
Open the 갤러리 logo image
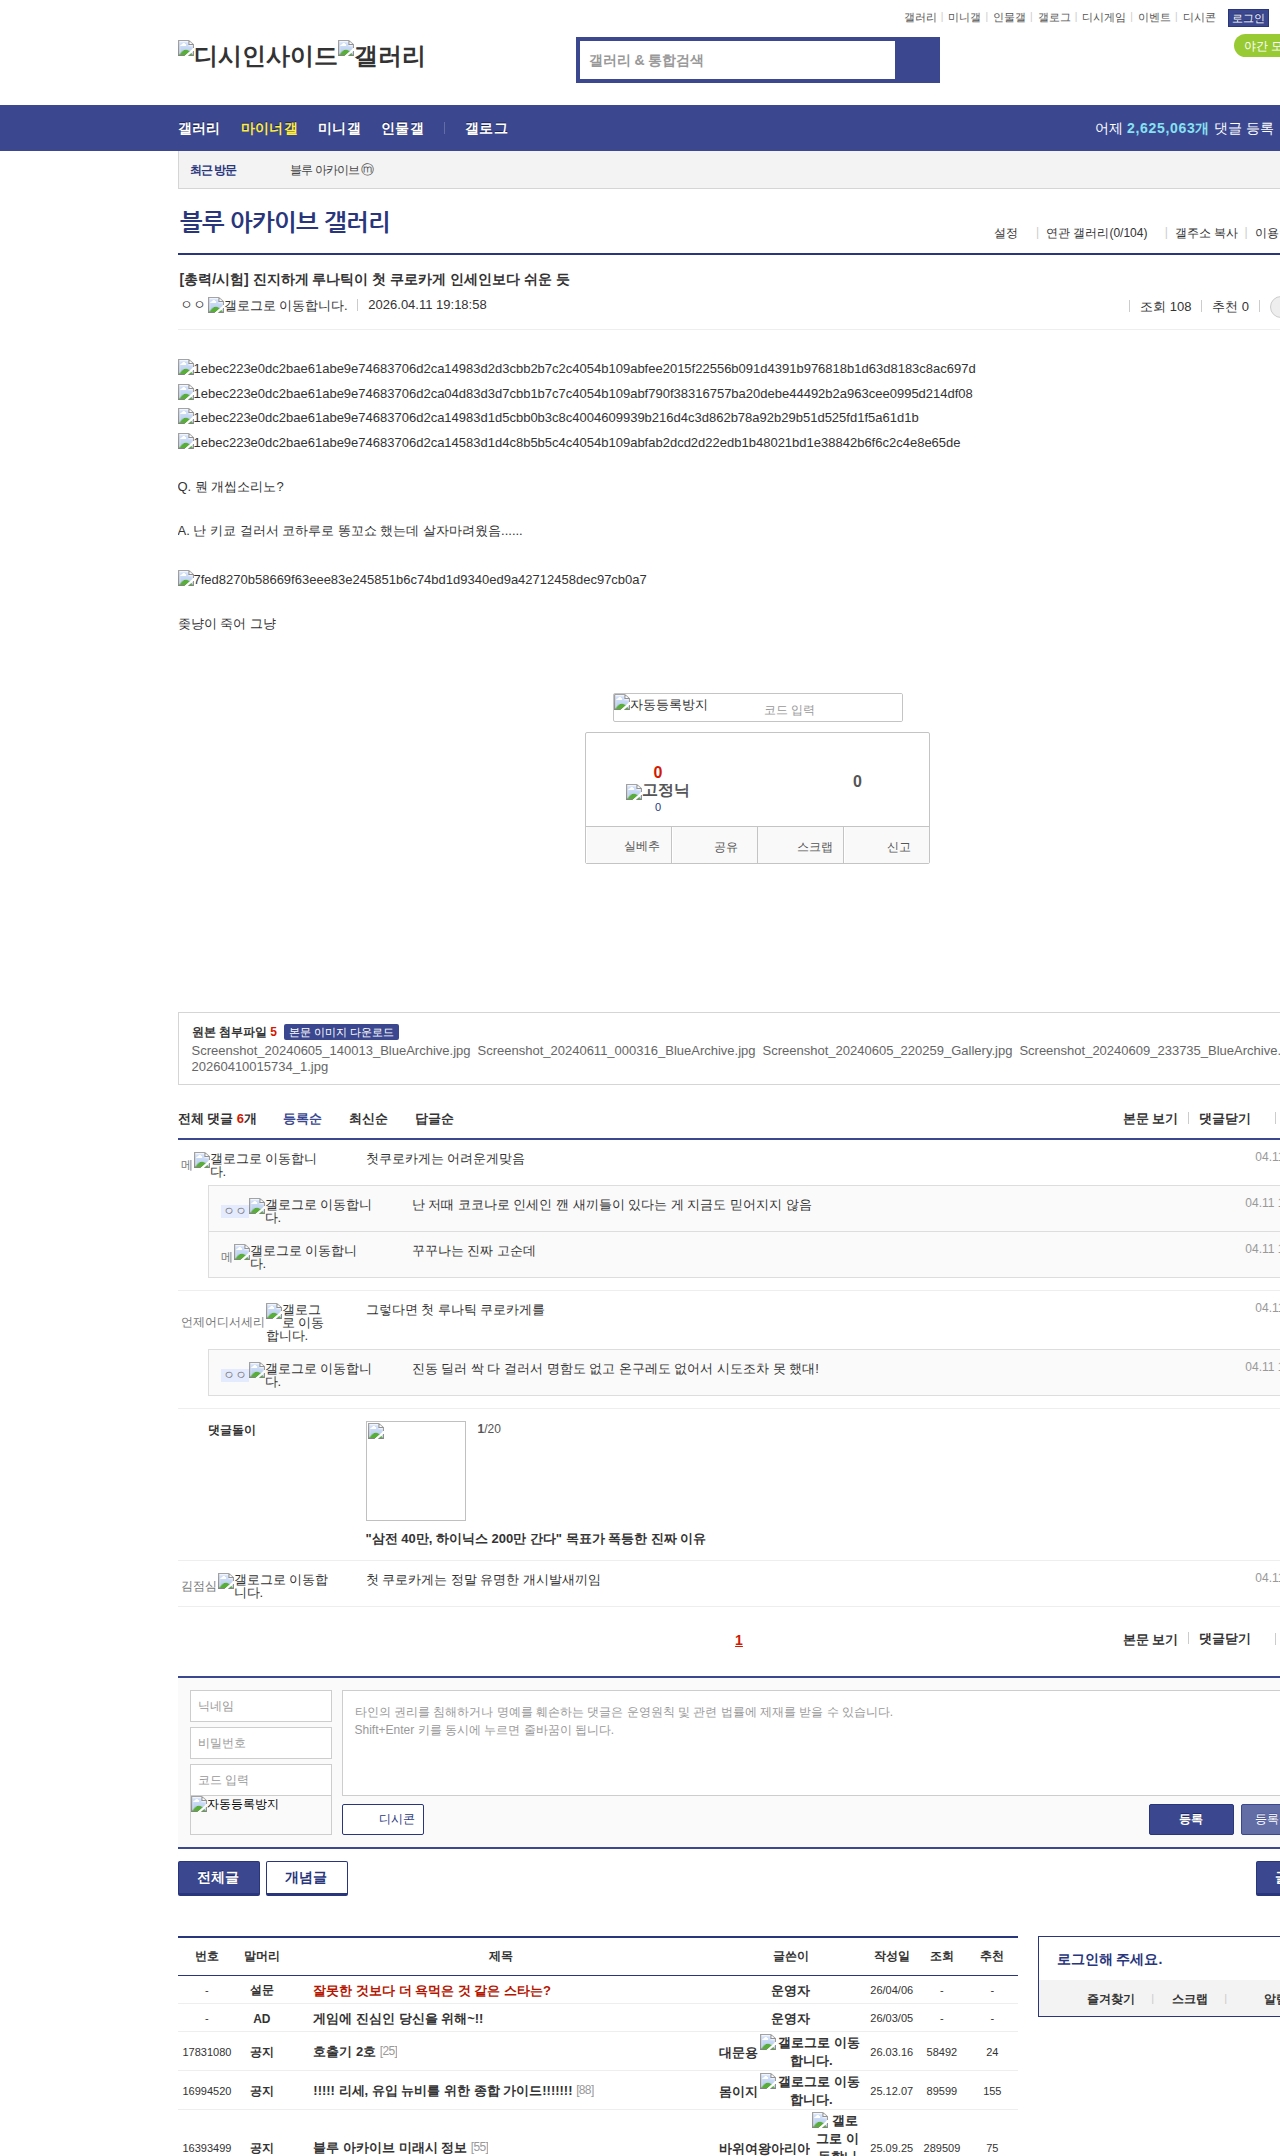pyautogui.click(x=381, y=56)
